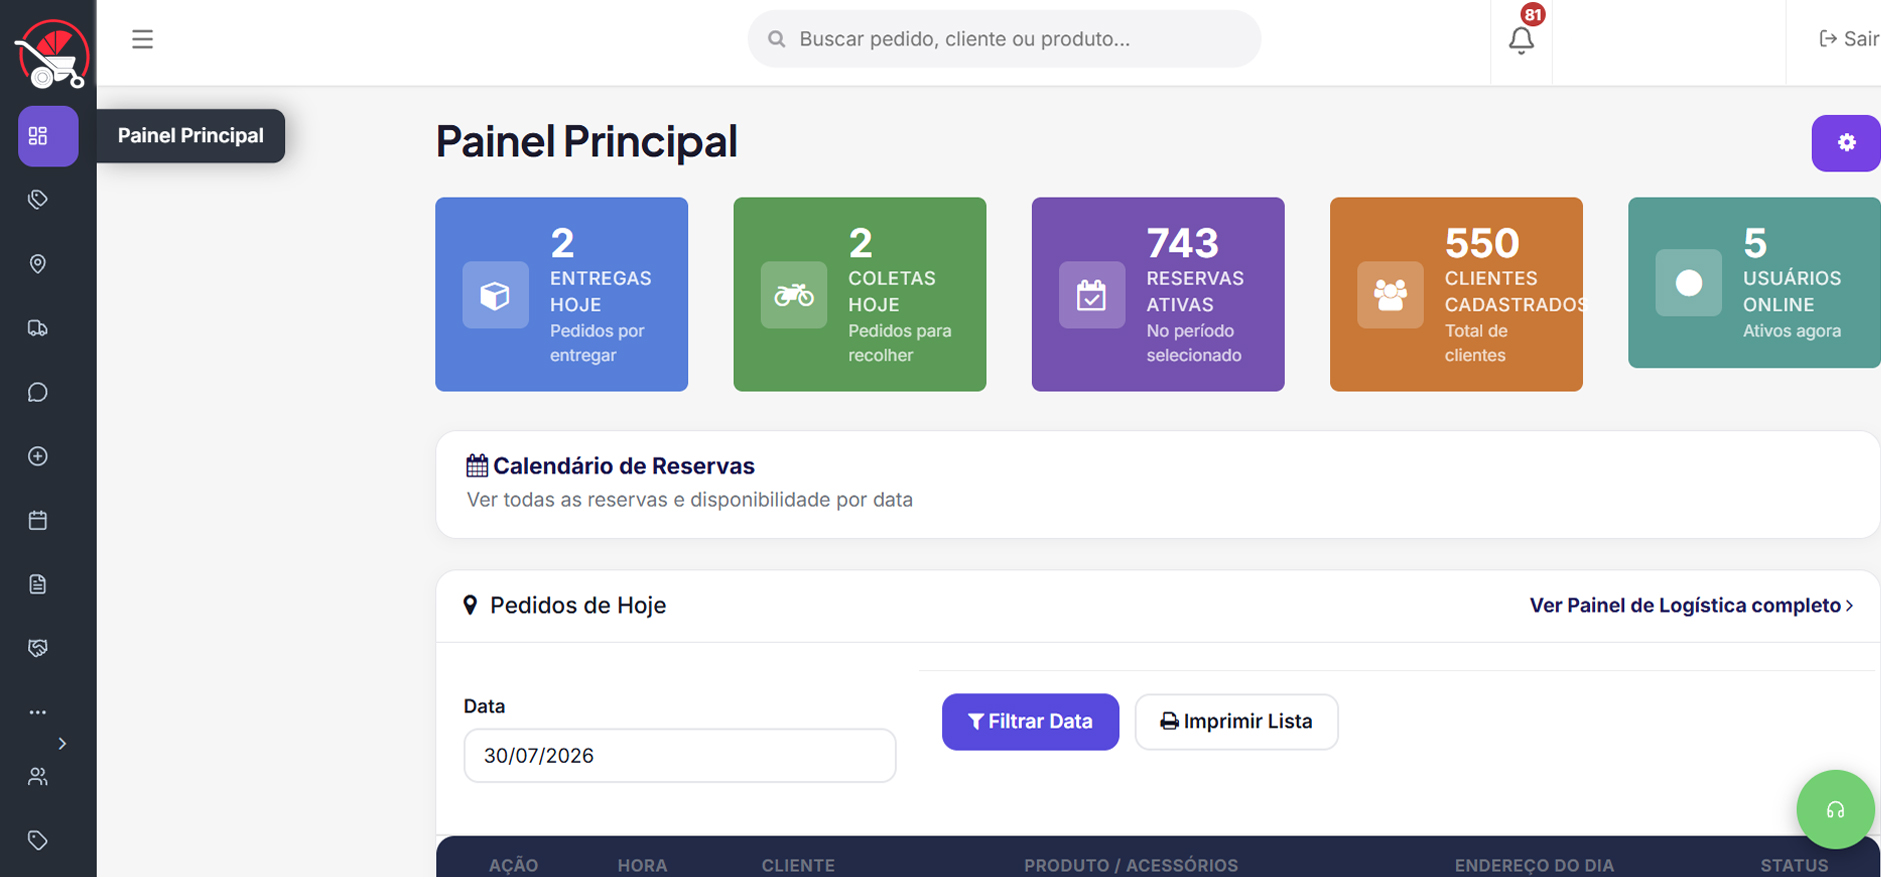
Task: Click the double-tags sidebar icon
Action: [38, 200]
